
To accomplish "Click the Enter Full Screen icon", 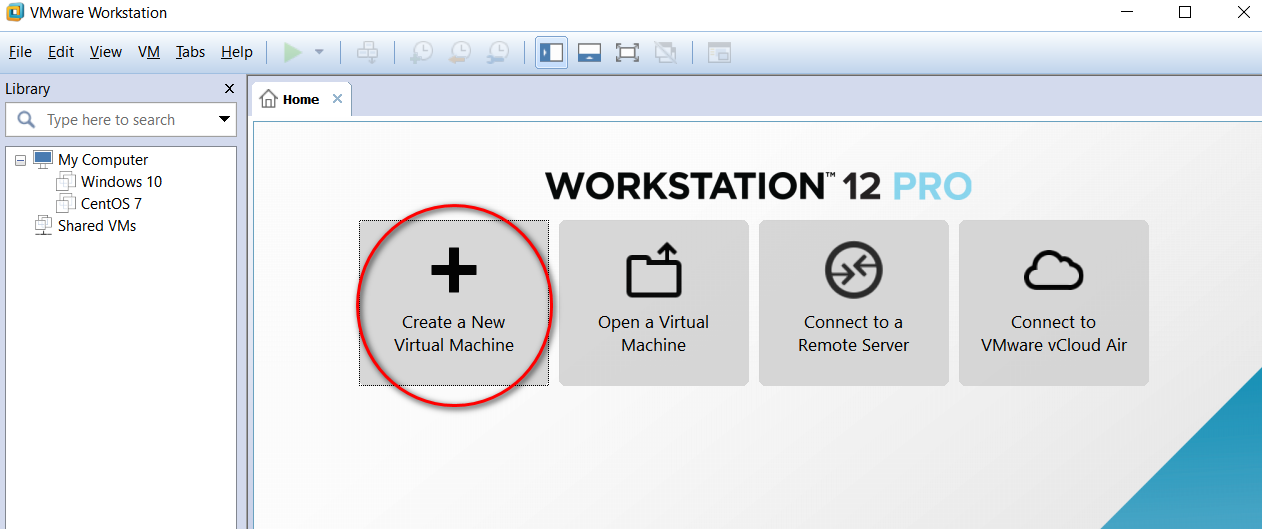I will click(x=627, y=52).
